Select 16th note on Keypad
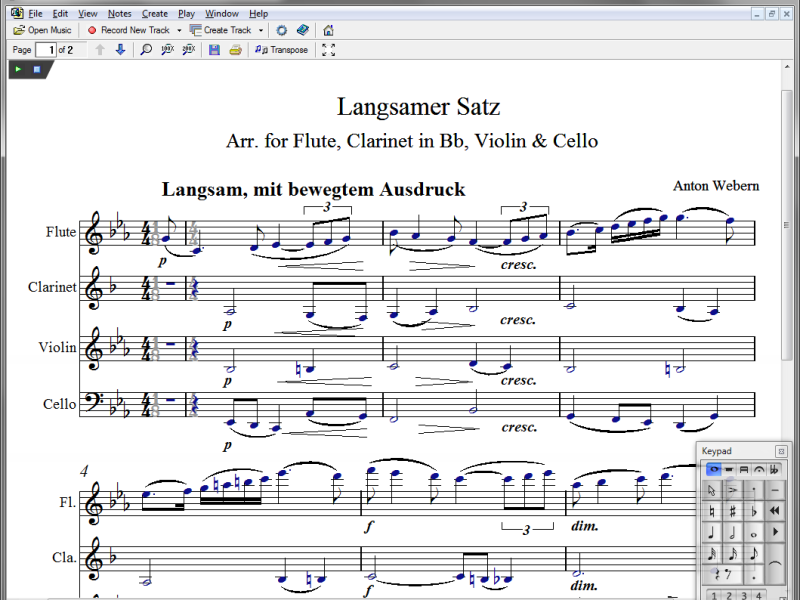800x600 pixels. (733, 554)
